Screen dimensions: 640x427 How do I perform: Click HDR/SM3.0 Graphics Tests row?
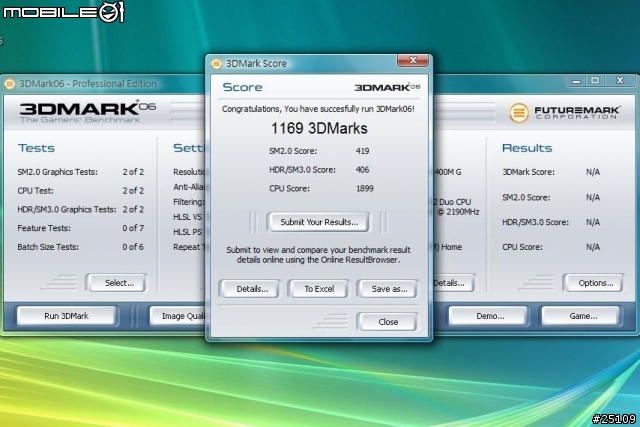point(80,209)
